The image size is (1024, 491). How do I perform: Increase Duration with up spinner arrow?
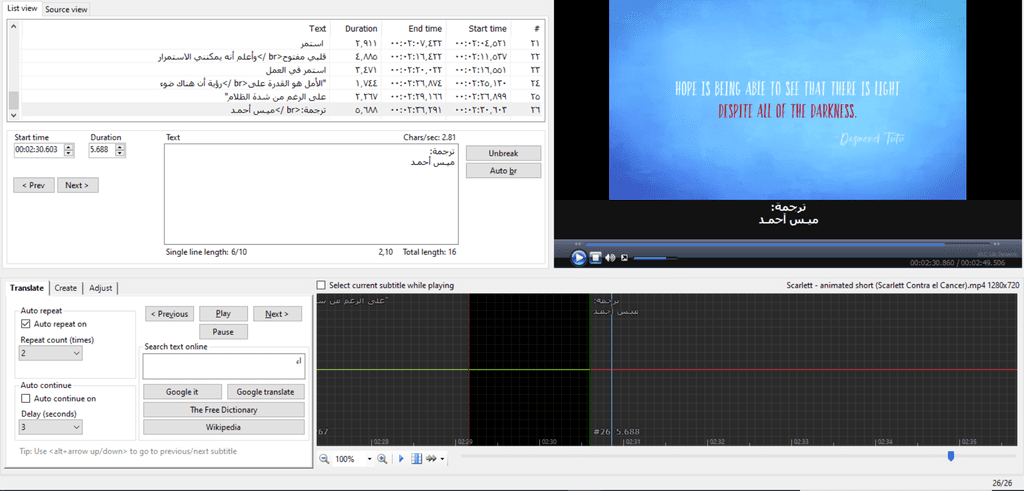point(120,146)
